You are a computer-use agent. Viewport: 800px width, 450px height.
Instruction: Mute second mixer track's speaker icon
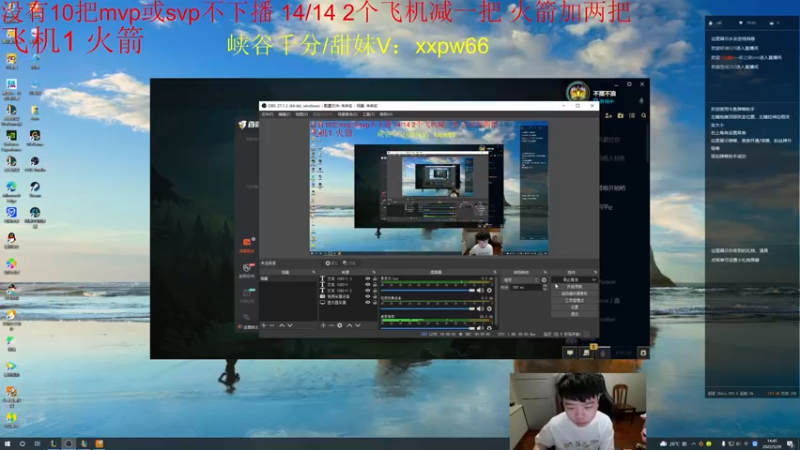pyautogui.click(x=480, y=309)
